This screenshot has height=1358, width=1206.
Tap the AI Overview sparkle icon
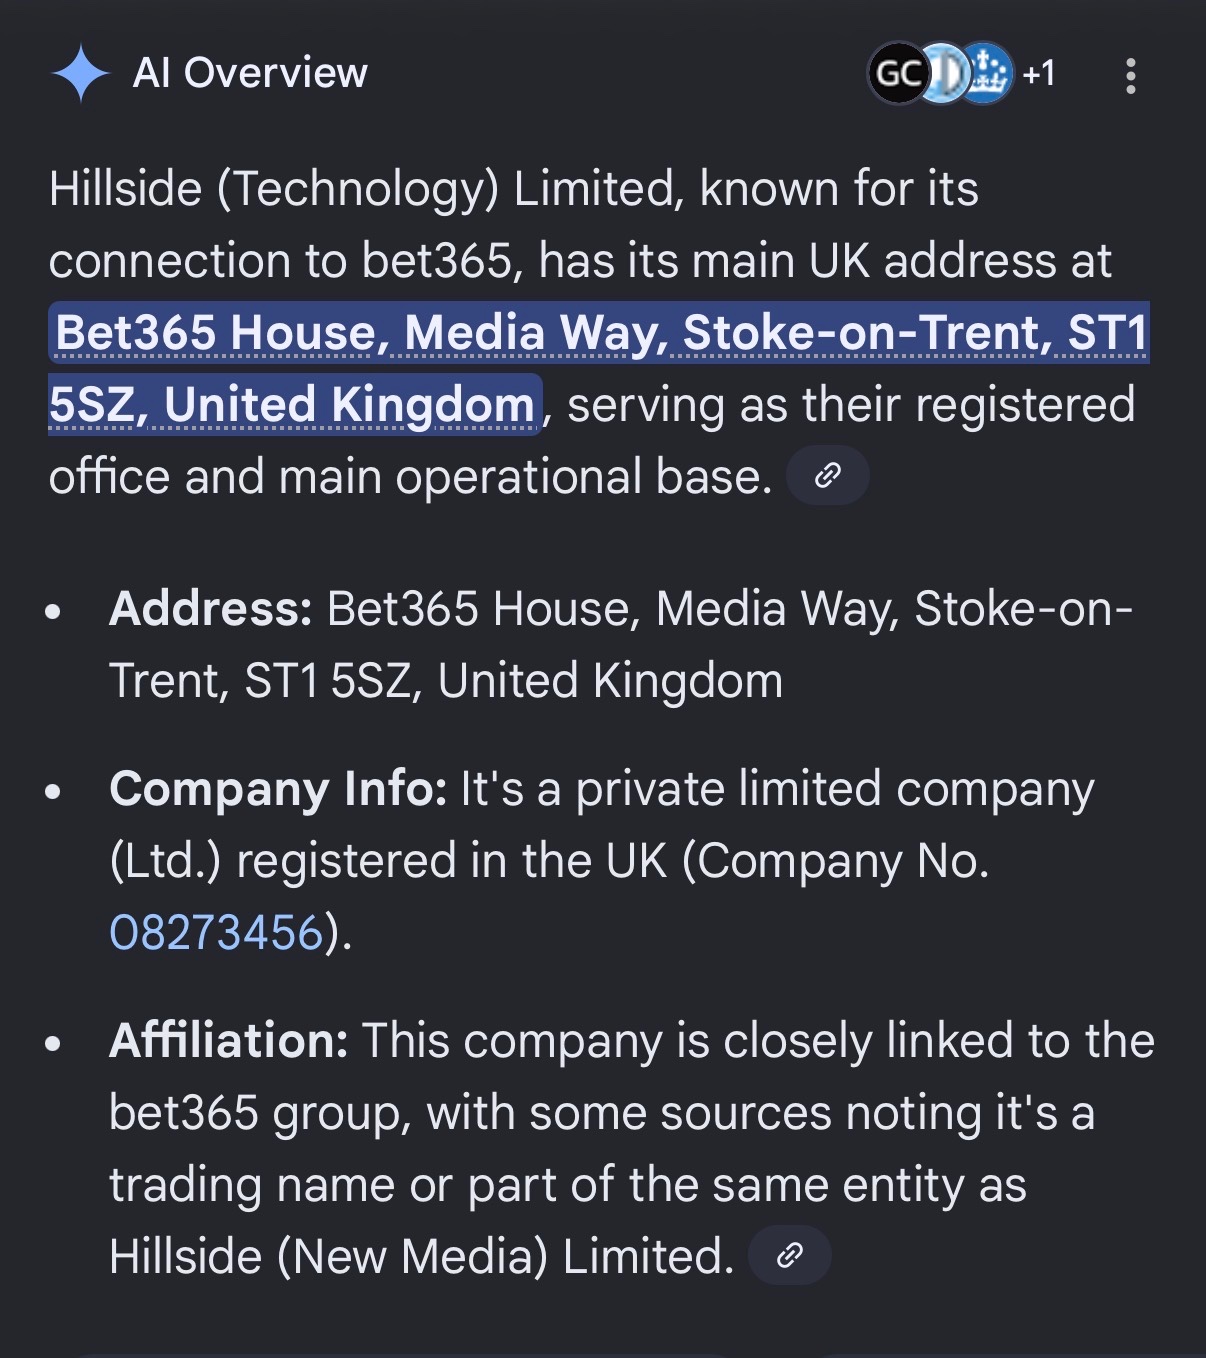pos(80,73)
